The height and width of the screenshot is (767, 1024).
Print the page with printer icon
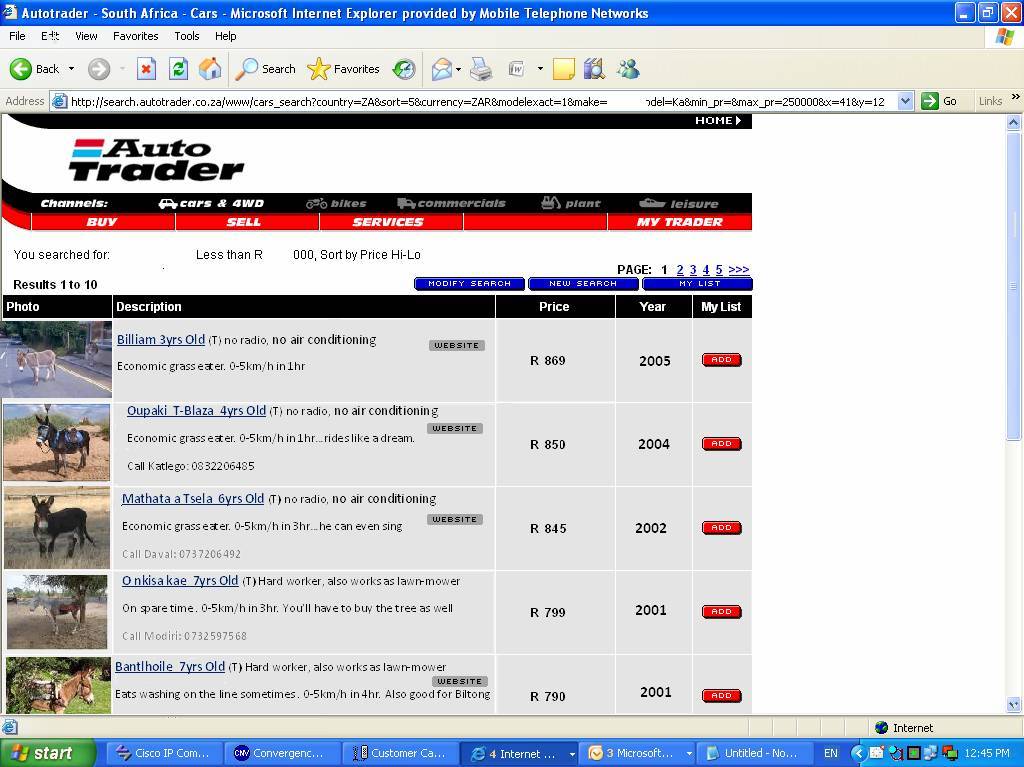[481, 69]
